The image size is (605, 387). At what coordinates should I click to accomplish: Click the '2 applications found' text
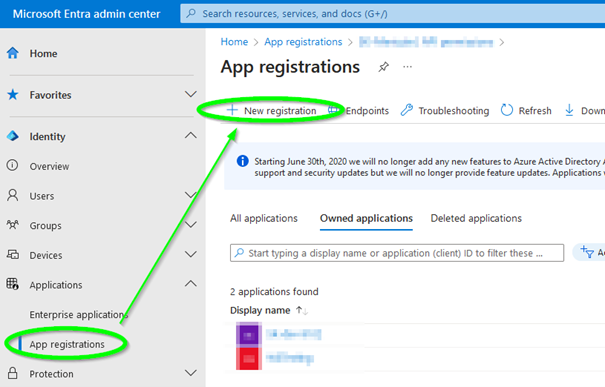274,292
